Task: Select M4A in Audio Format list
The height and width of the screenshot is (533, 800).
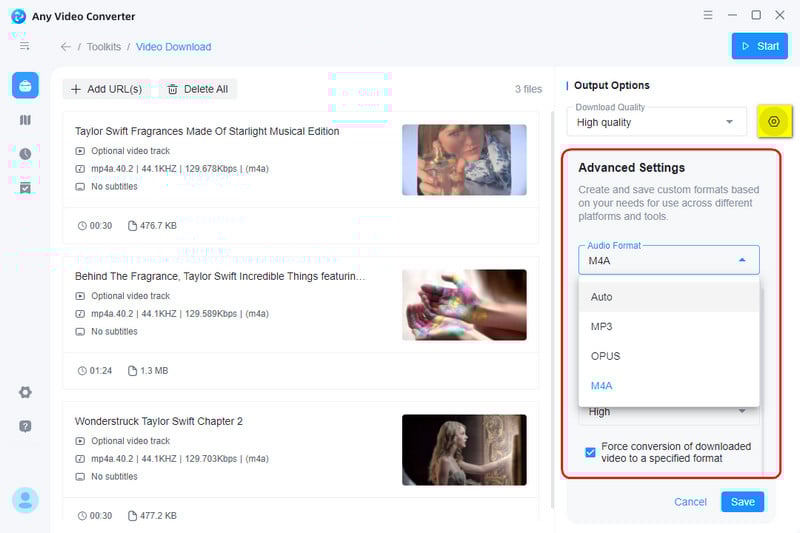Action: (669, 386)
